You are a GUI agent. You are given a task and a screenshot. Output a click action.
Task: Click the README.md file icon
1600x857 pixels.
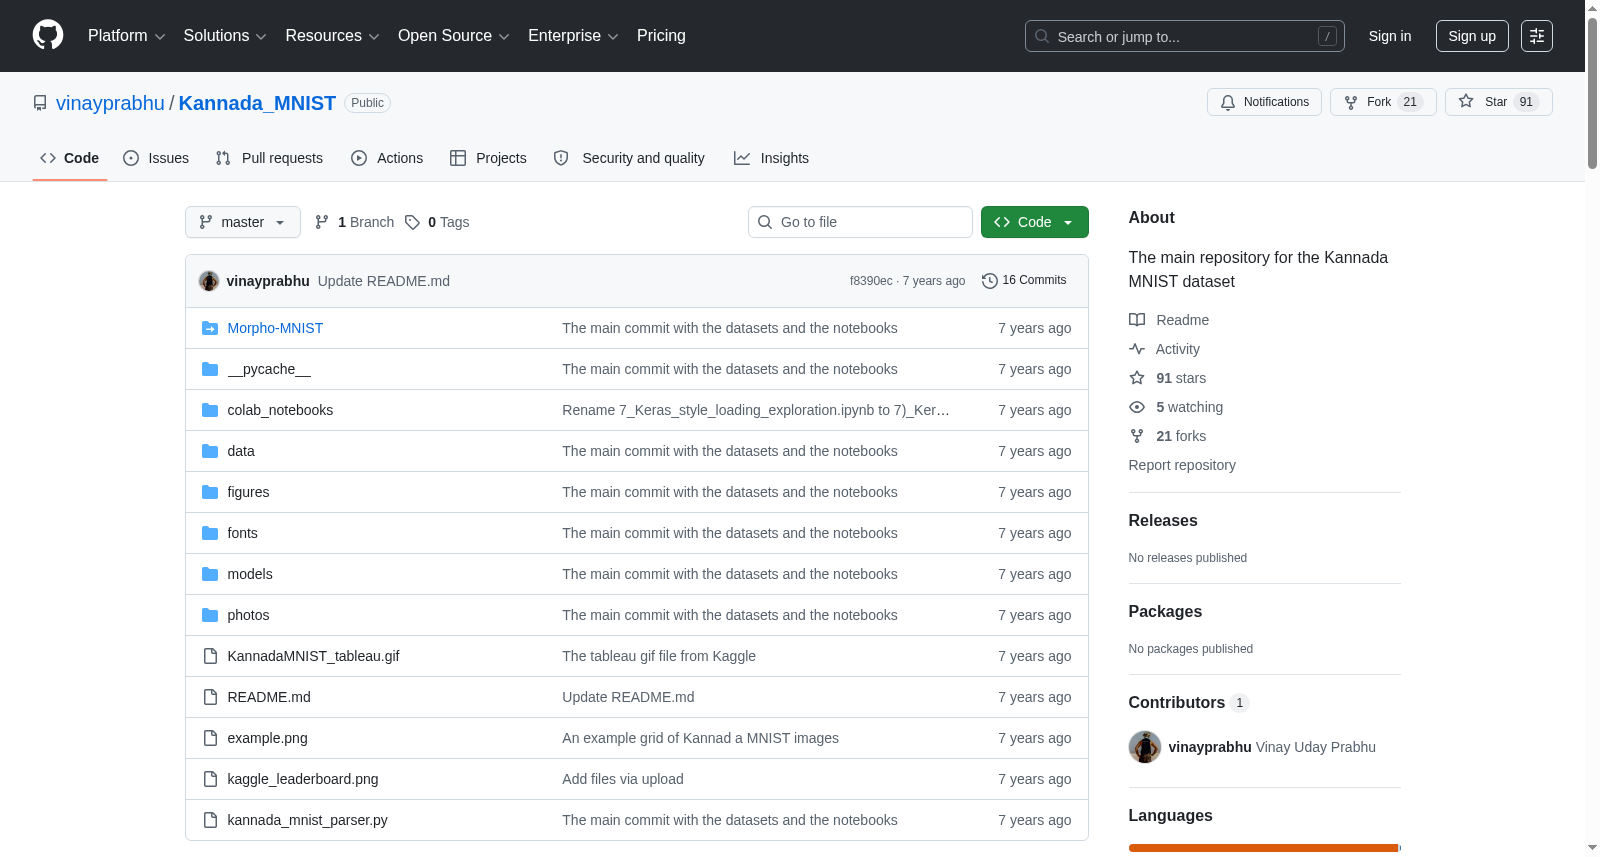(x=210, y=697)
